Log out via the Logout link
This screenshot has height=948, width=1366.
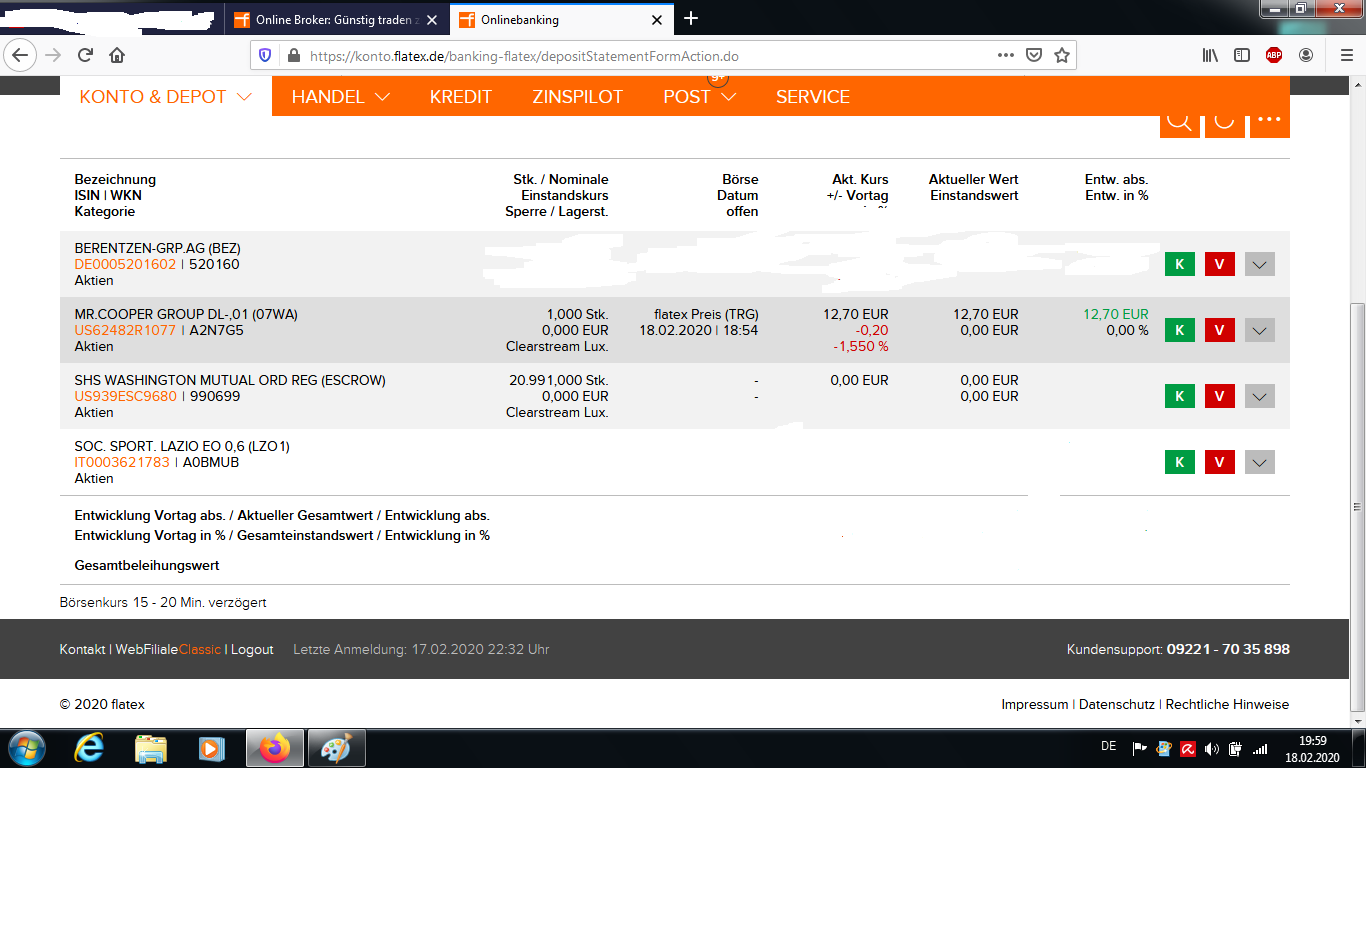(x=252, y=649)
